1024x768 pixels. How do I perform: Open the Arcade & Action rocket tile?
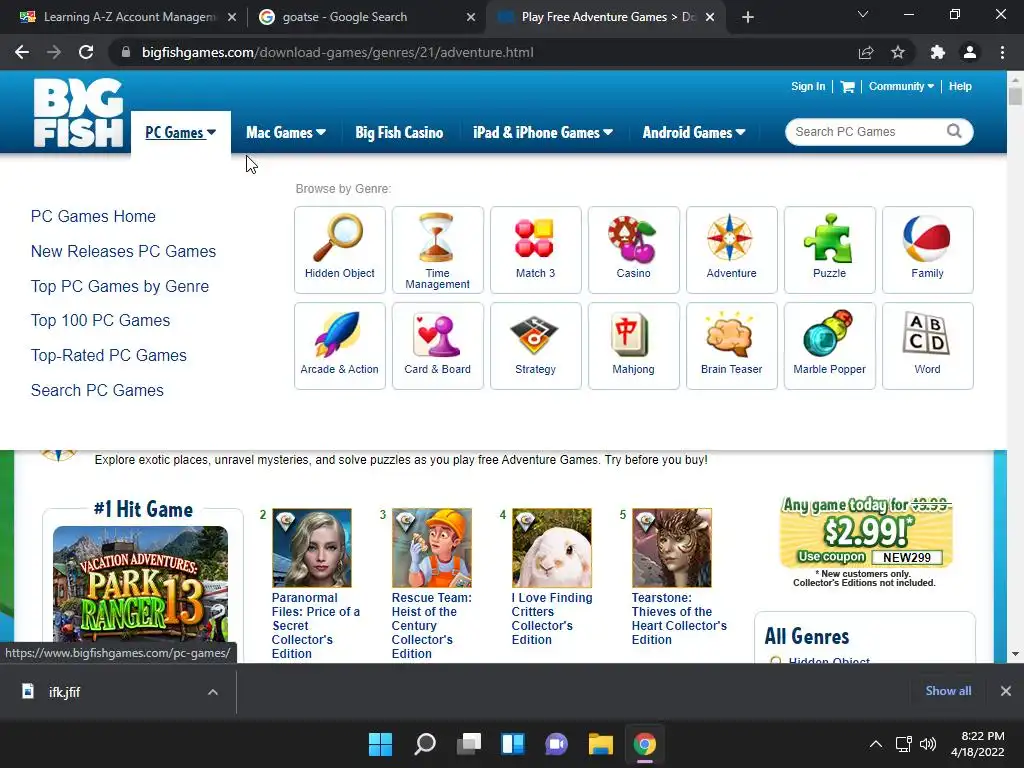pos(340,345)
